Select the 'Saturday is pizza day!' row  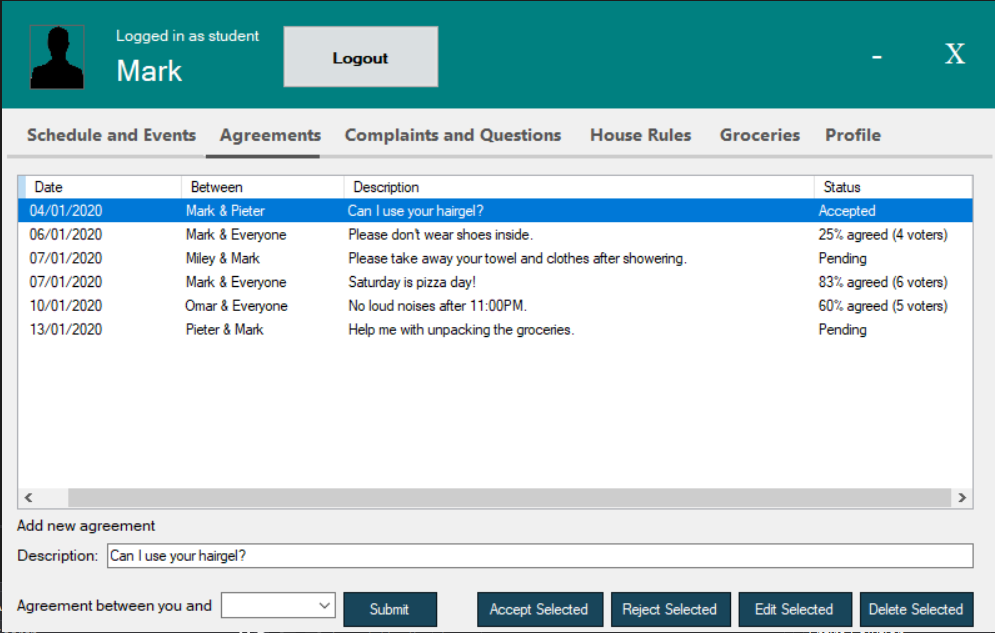495,282
